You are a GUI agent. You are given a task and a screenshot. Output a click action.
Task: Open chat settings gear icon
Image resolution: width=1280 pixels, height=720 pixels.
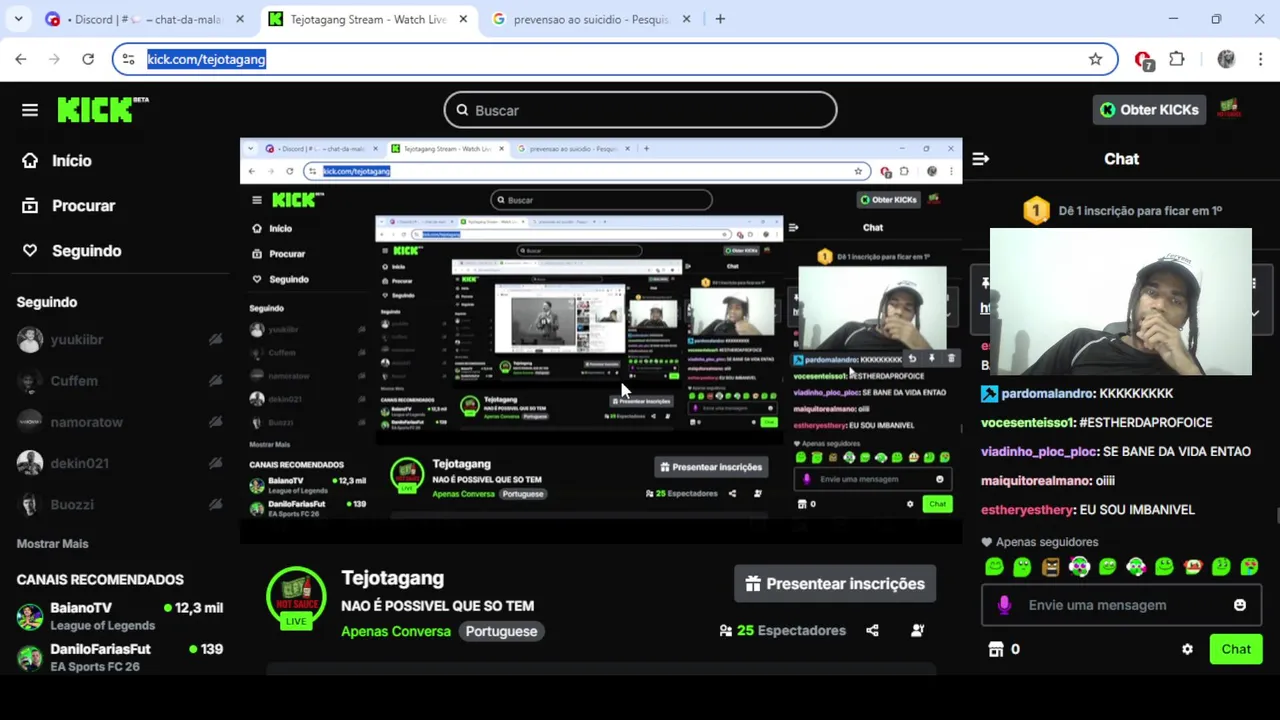1187,650
